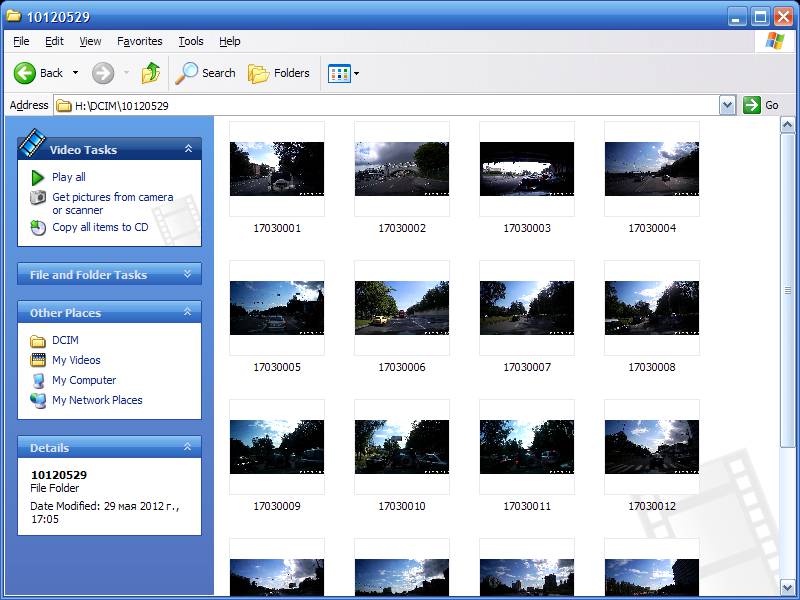Select video thumbnail 17030001
The image size is (800, 600).
[x=277, y=169]
